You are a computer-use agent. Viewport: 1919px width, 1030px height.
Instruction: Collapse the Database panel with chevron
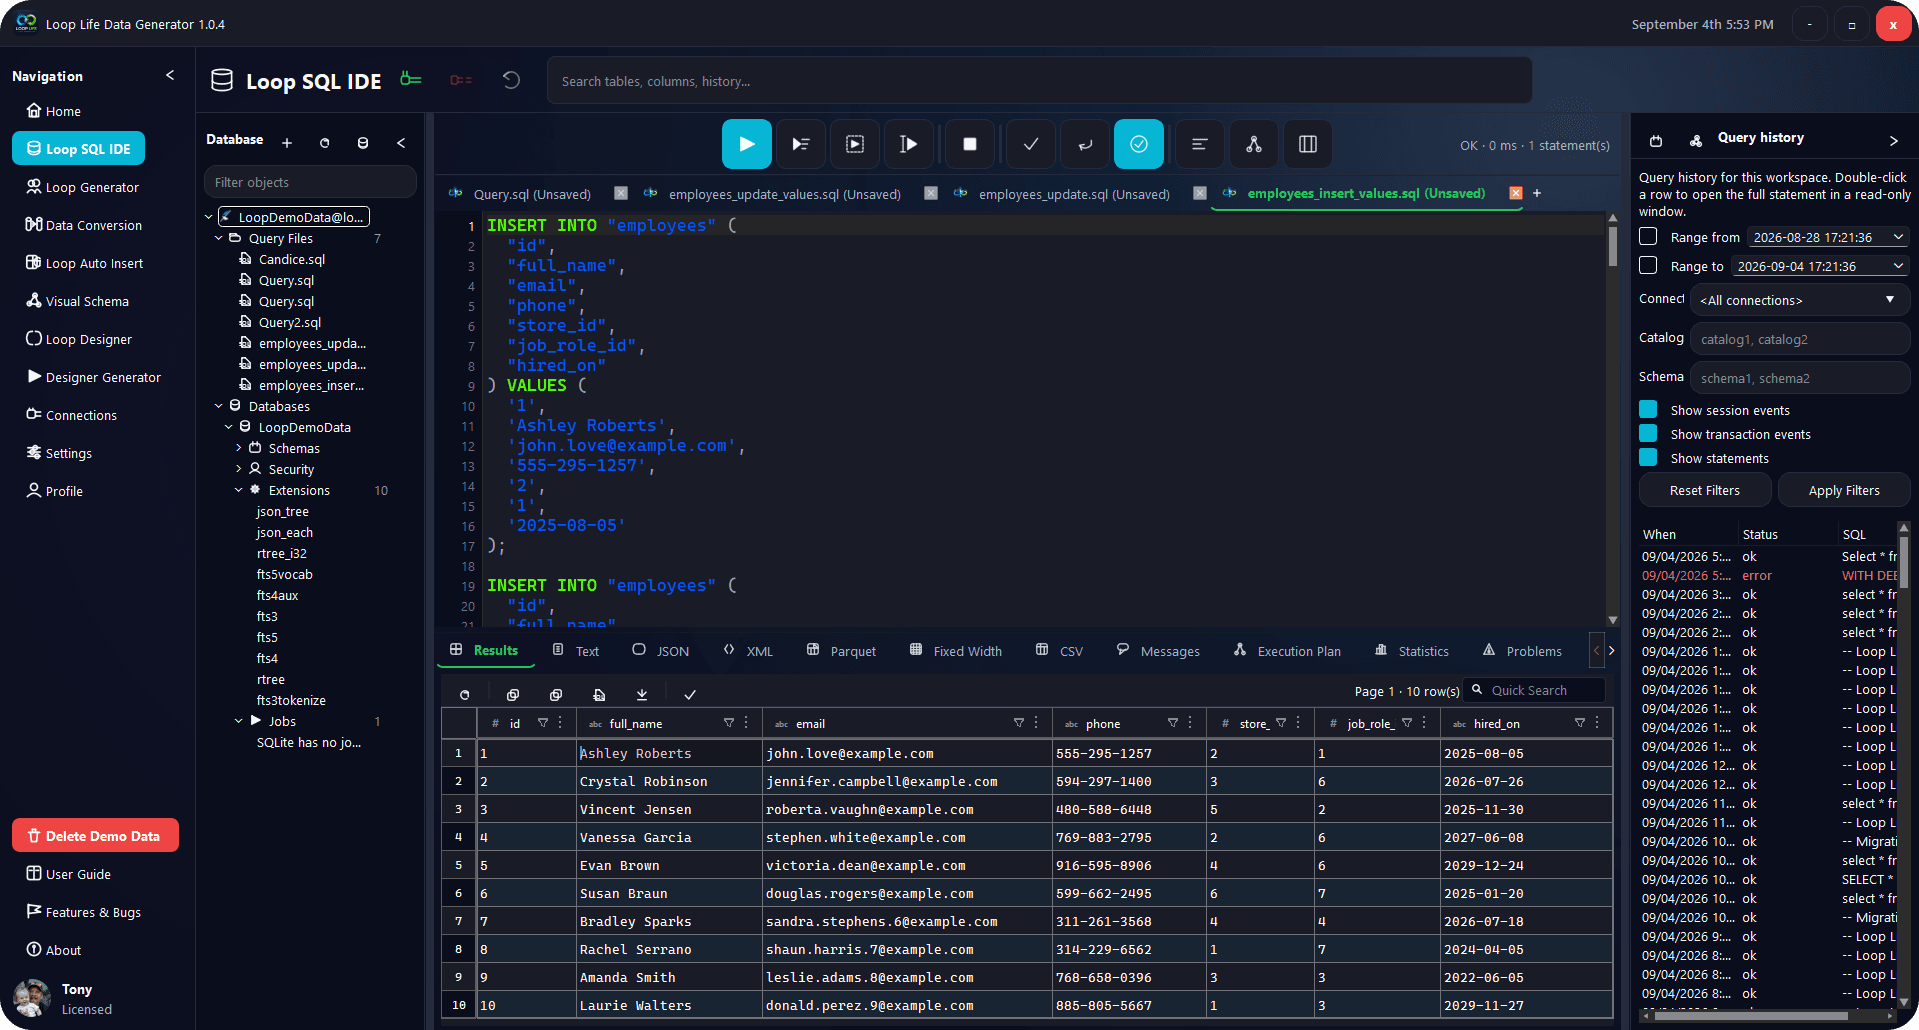(x=401, y=143)
